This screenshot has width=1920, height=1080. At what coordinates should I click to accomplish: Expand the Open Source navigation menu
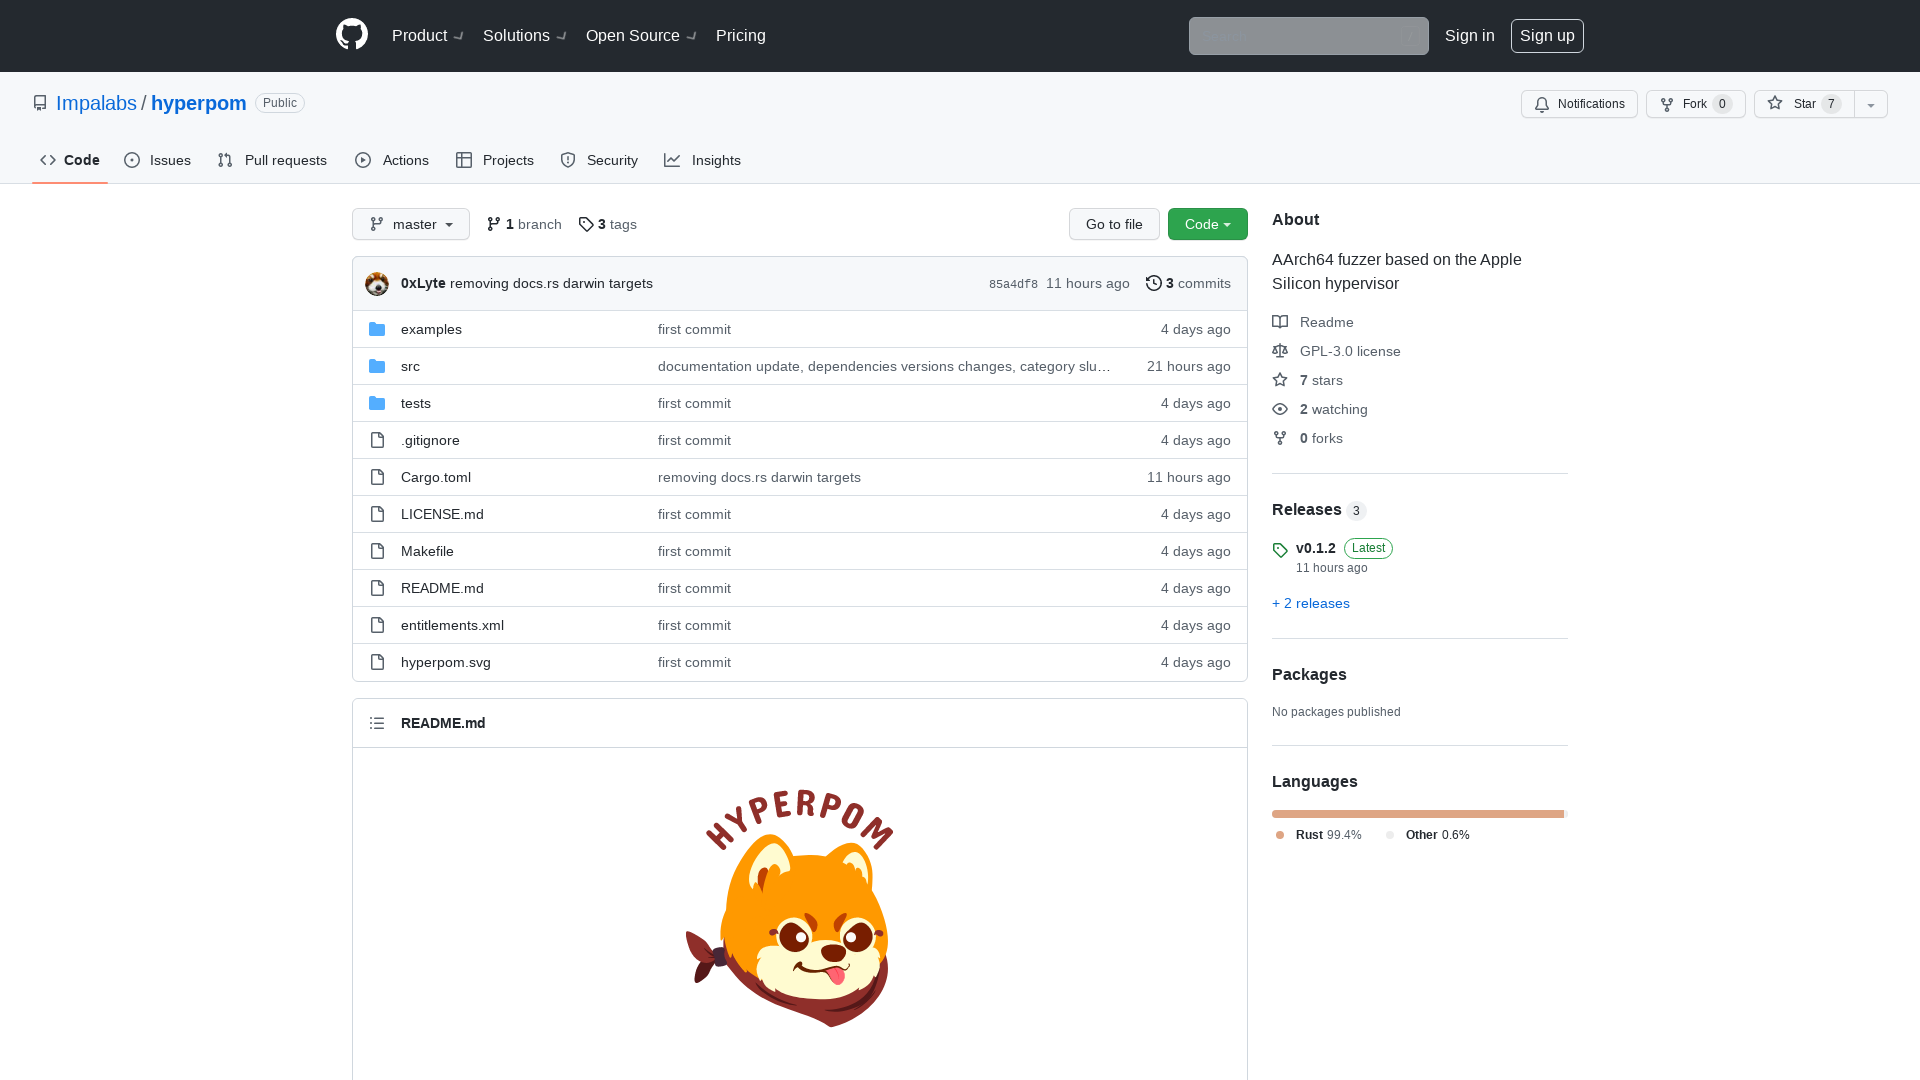click(640, 35)
